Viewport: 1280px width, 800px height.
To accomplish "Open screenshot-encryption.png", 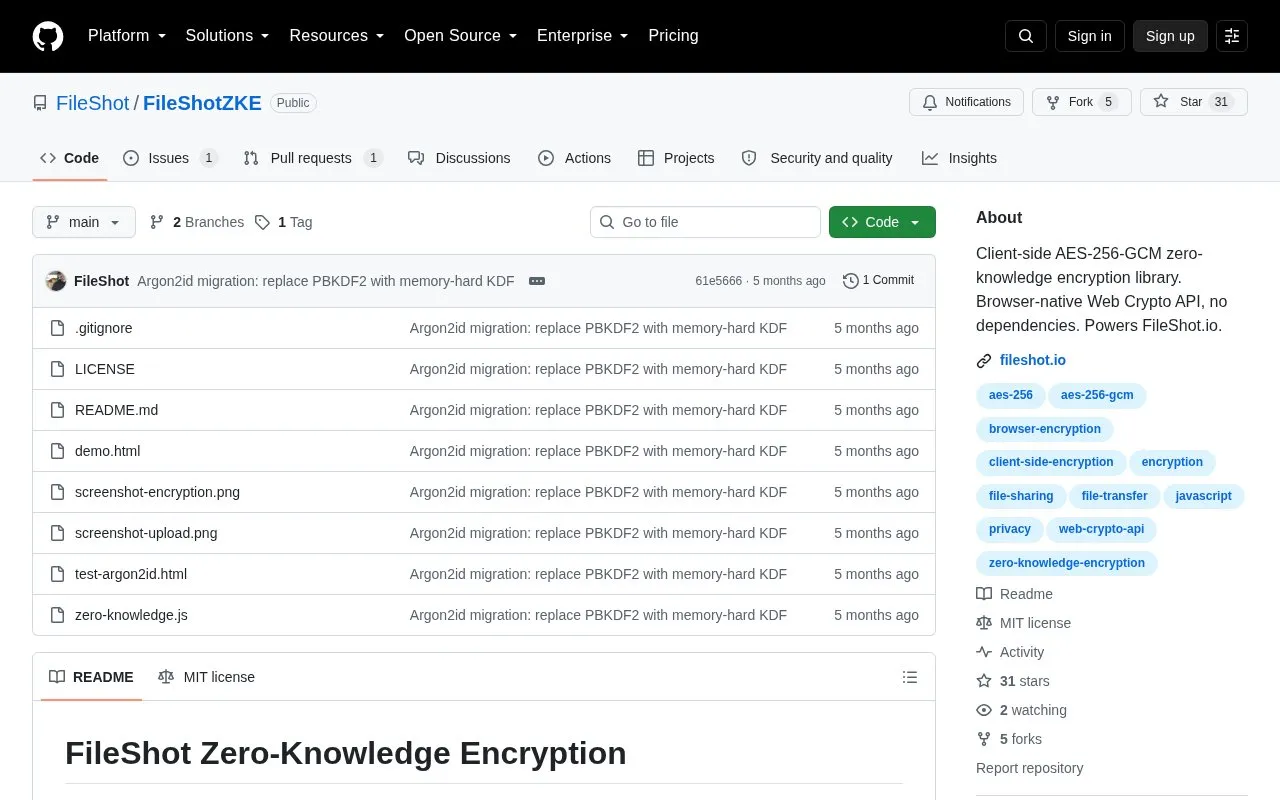I will click(x=157, y=492).
